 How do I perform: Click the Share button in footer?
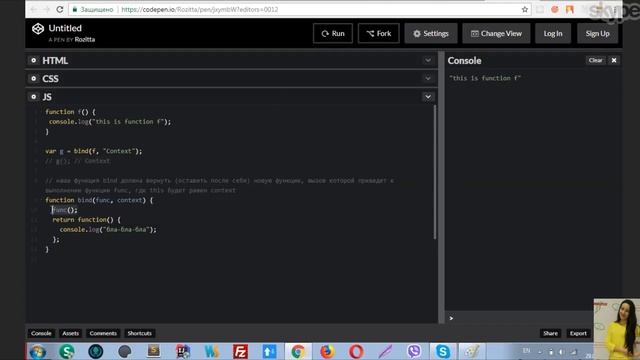(x=550, y=333)
